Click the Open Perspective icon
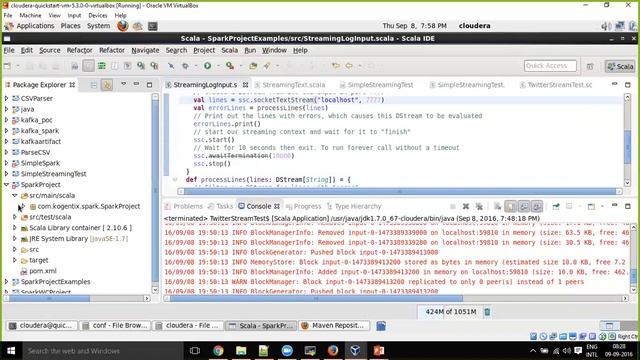The image size is (640, 360). (590, 66)
